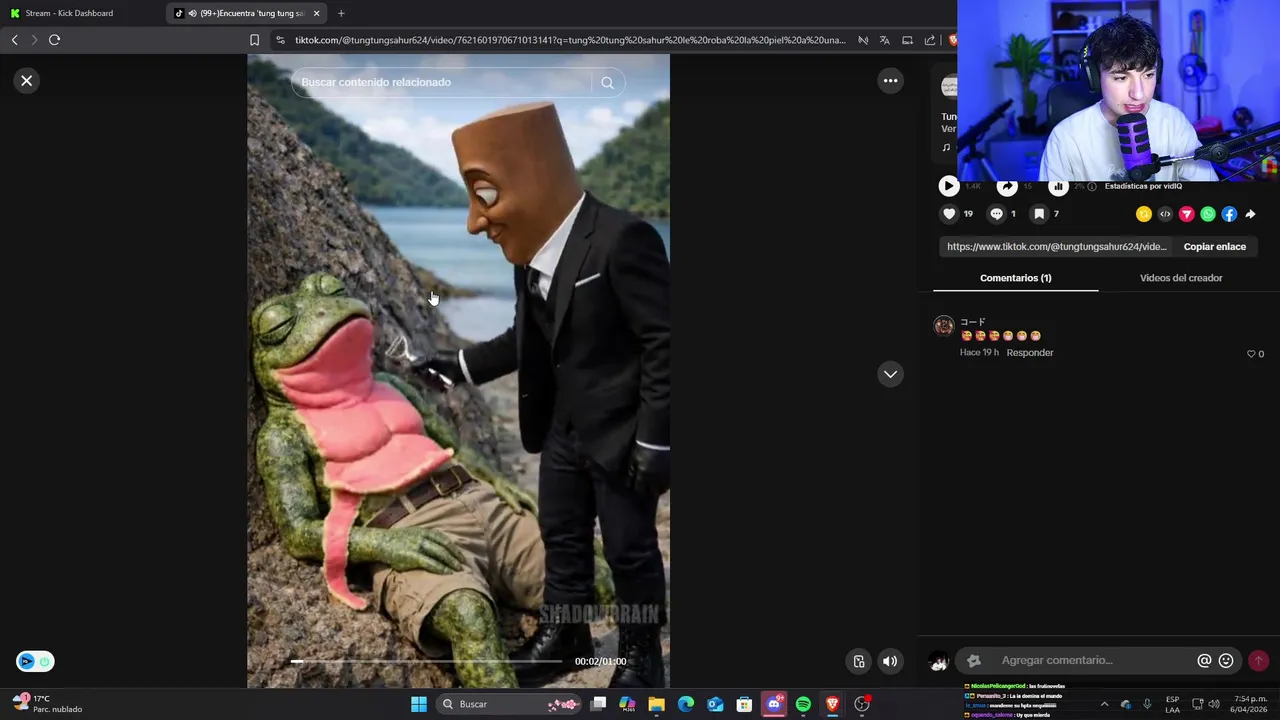This screenshot has width=1280, height=720.
Task: Open more share options arrow
Action: [1250, 214]
